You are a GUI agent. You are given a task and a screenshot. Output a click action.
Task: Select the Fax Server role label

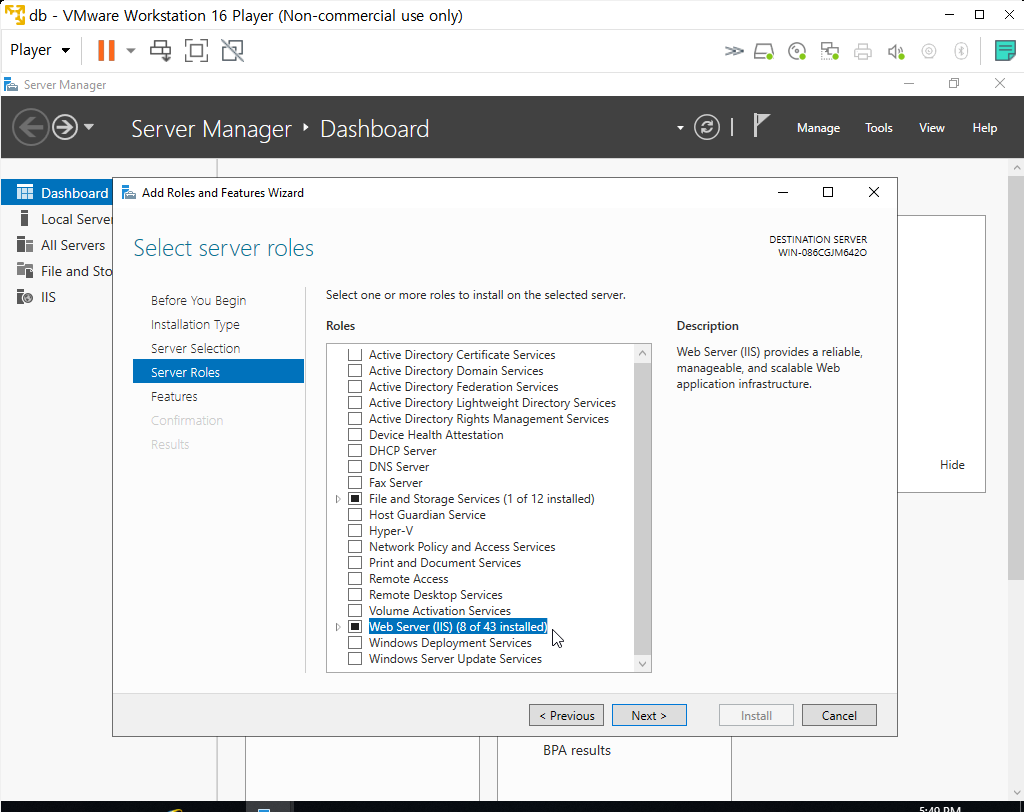point(395,483)
